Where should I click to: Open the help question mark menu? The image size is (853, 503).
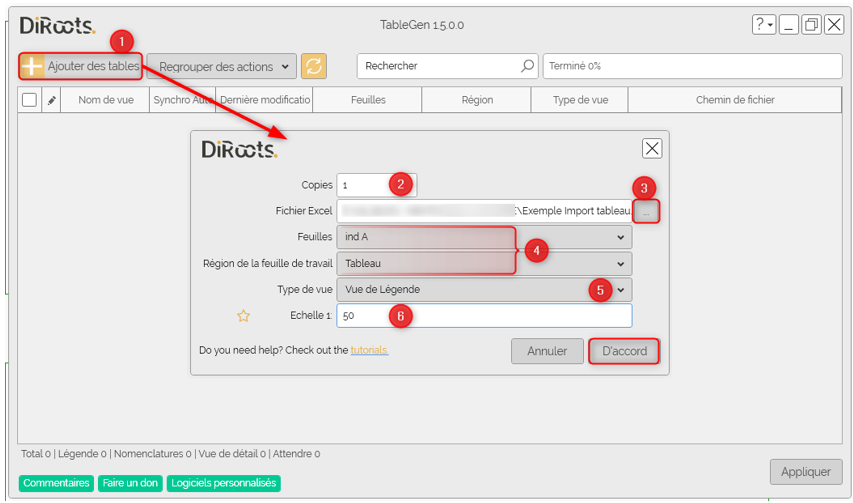tap(764, 25)
